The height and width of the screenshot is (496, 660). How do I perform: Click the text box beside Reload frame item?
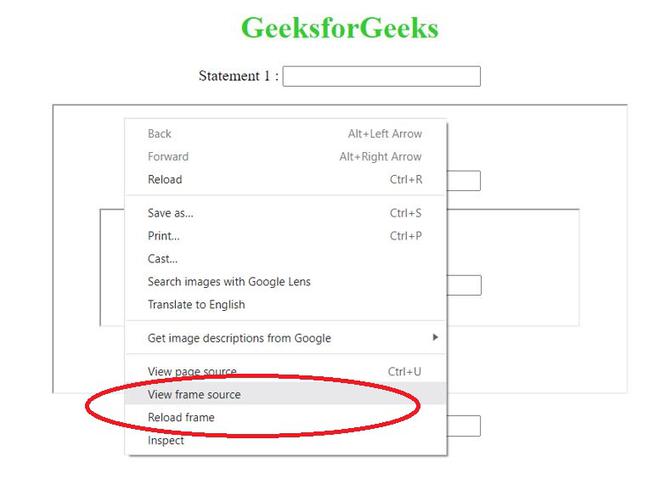465,426
